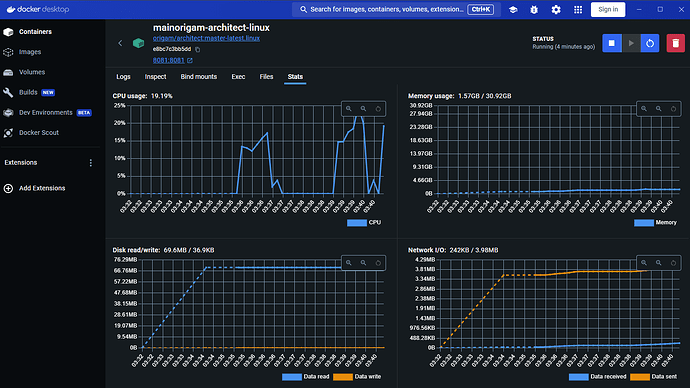Screen dimensions: 690x388
Task: Switch to the Inspect tab
Action: coord(155,77)
